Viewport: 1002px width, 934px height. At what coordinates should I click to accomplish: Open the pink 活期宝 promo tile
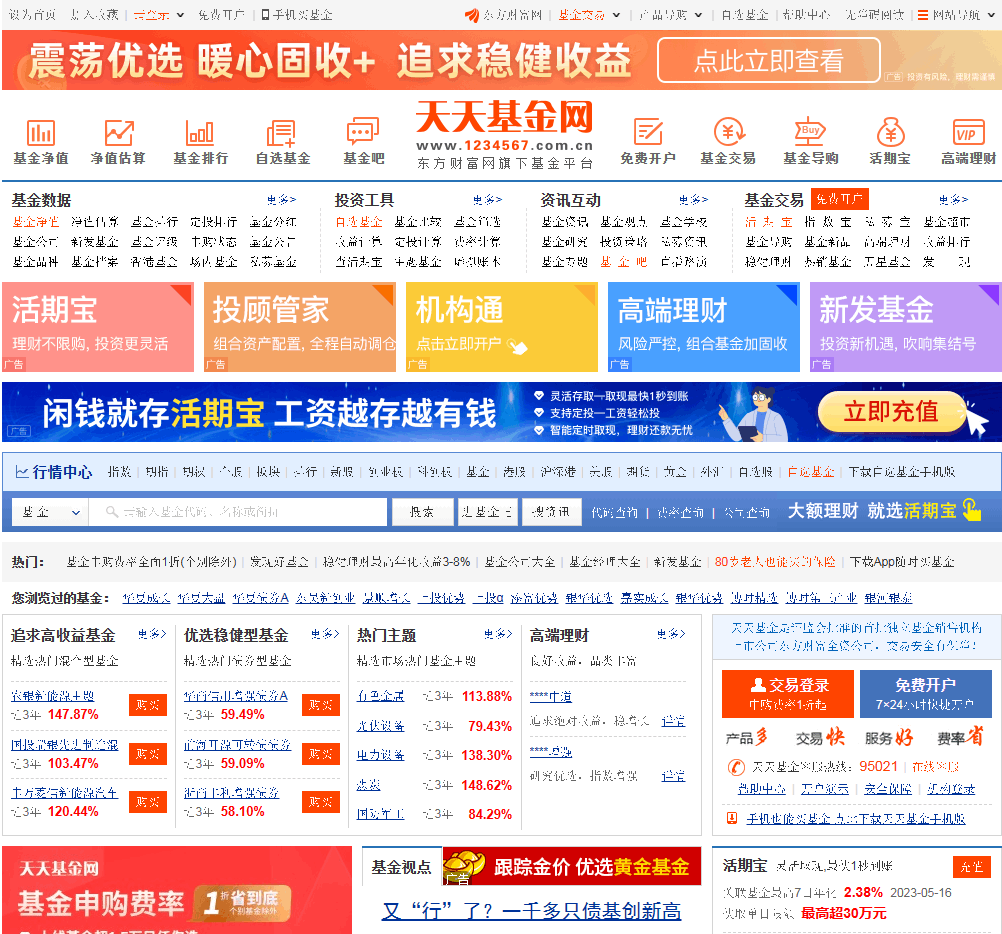(x=98, y=326)
